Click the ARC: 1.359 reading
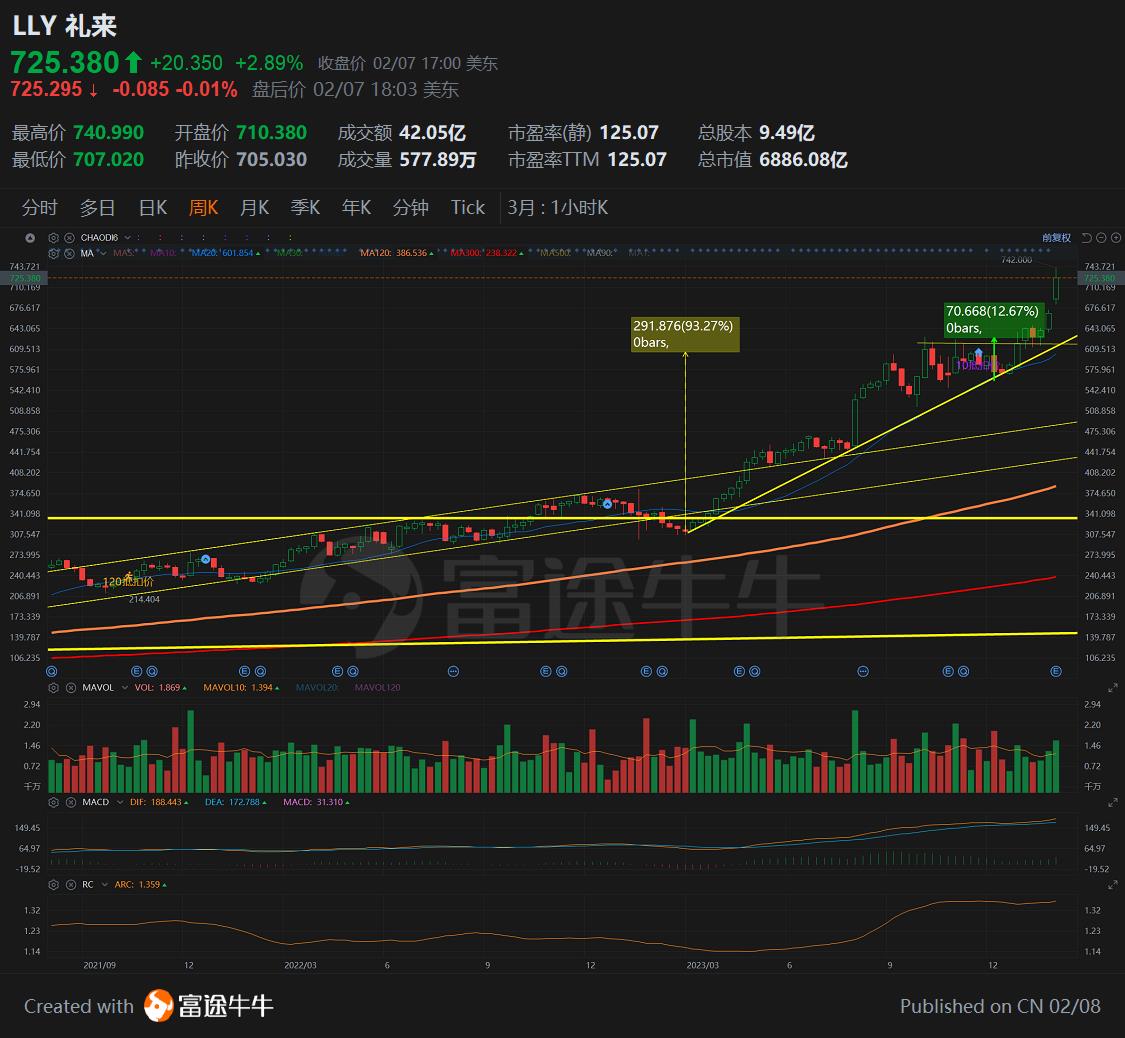The width and height of the screenshot is (1125, 1038). pos(141,884)
